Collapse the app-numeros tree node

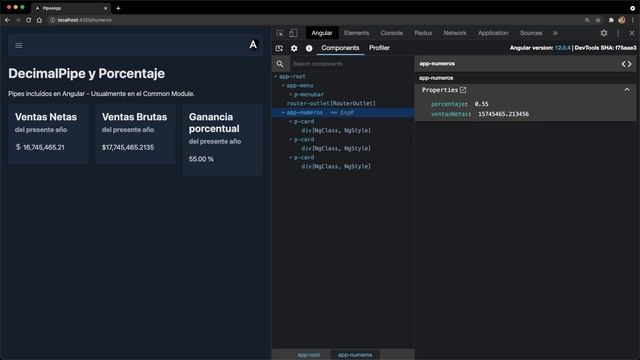tap(283, 112)
